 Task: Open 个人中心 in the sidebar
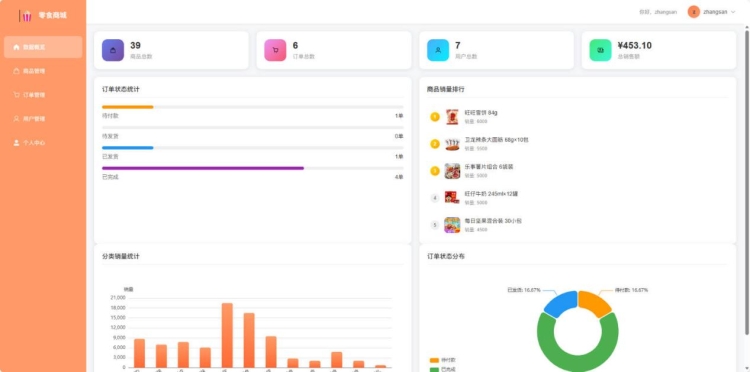click(43, 142)
